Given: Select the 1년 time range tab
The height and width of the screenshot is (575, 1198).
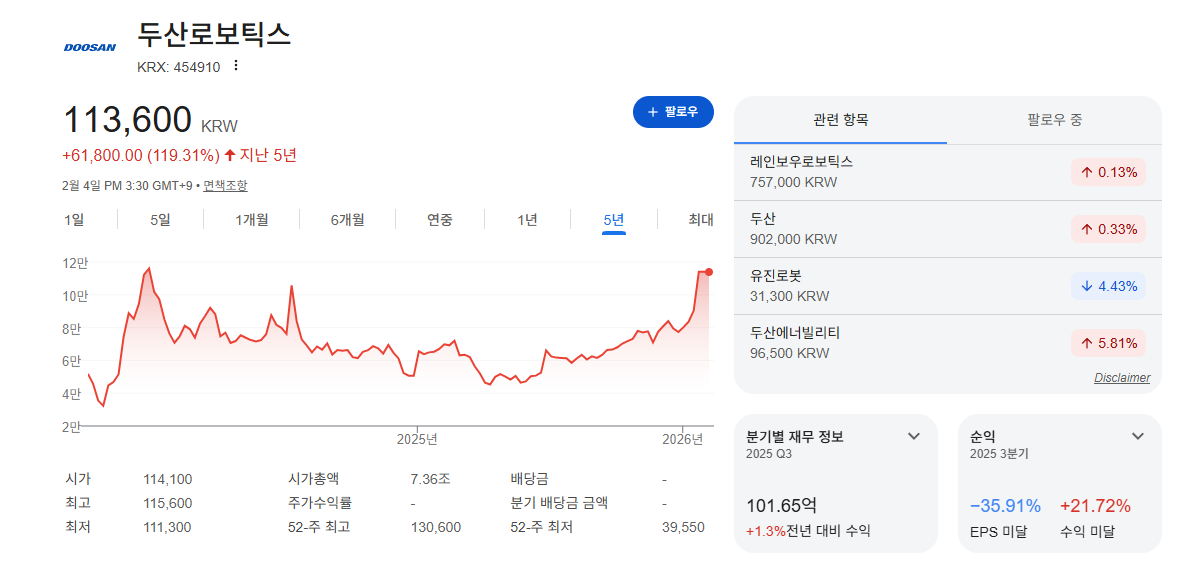Looking at the screenshot, I should tap(527, 220).
